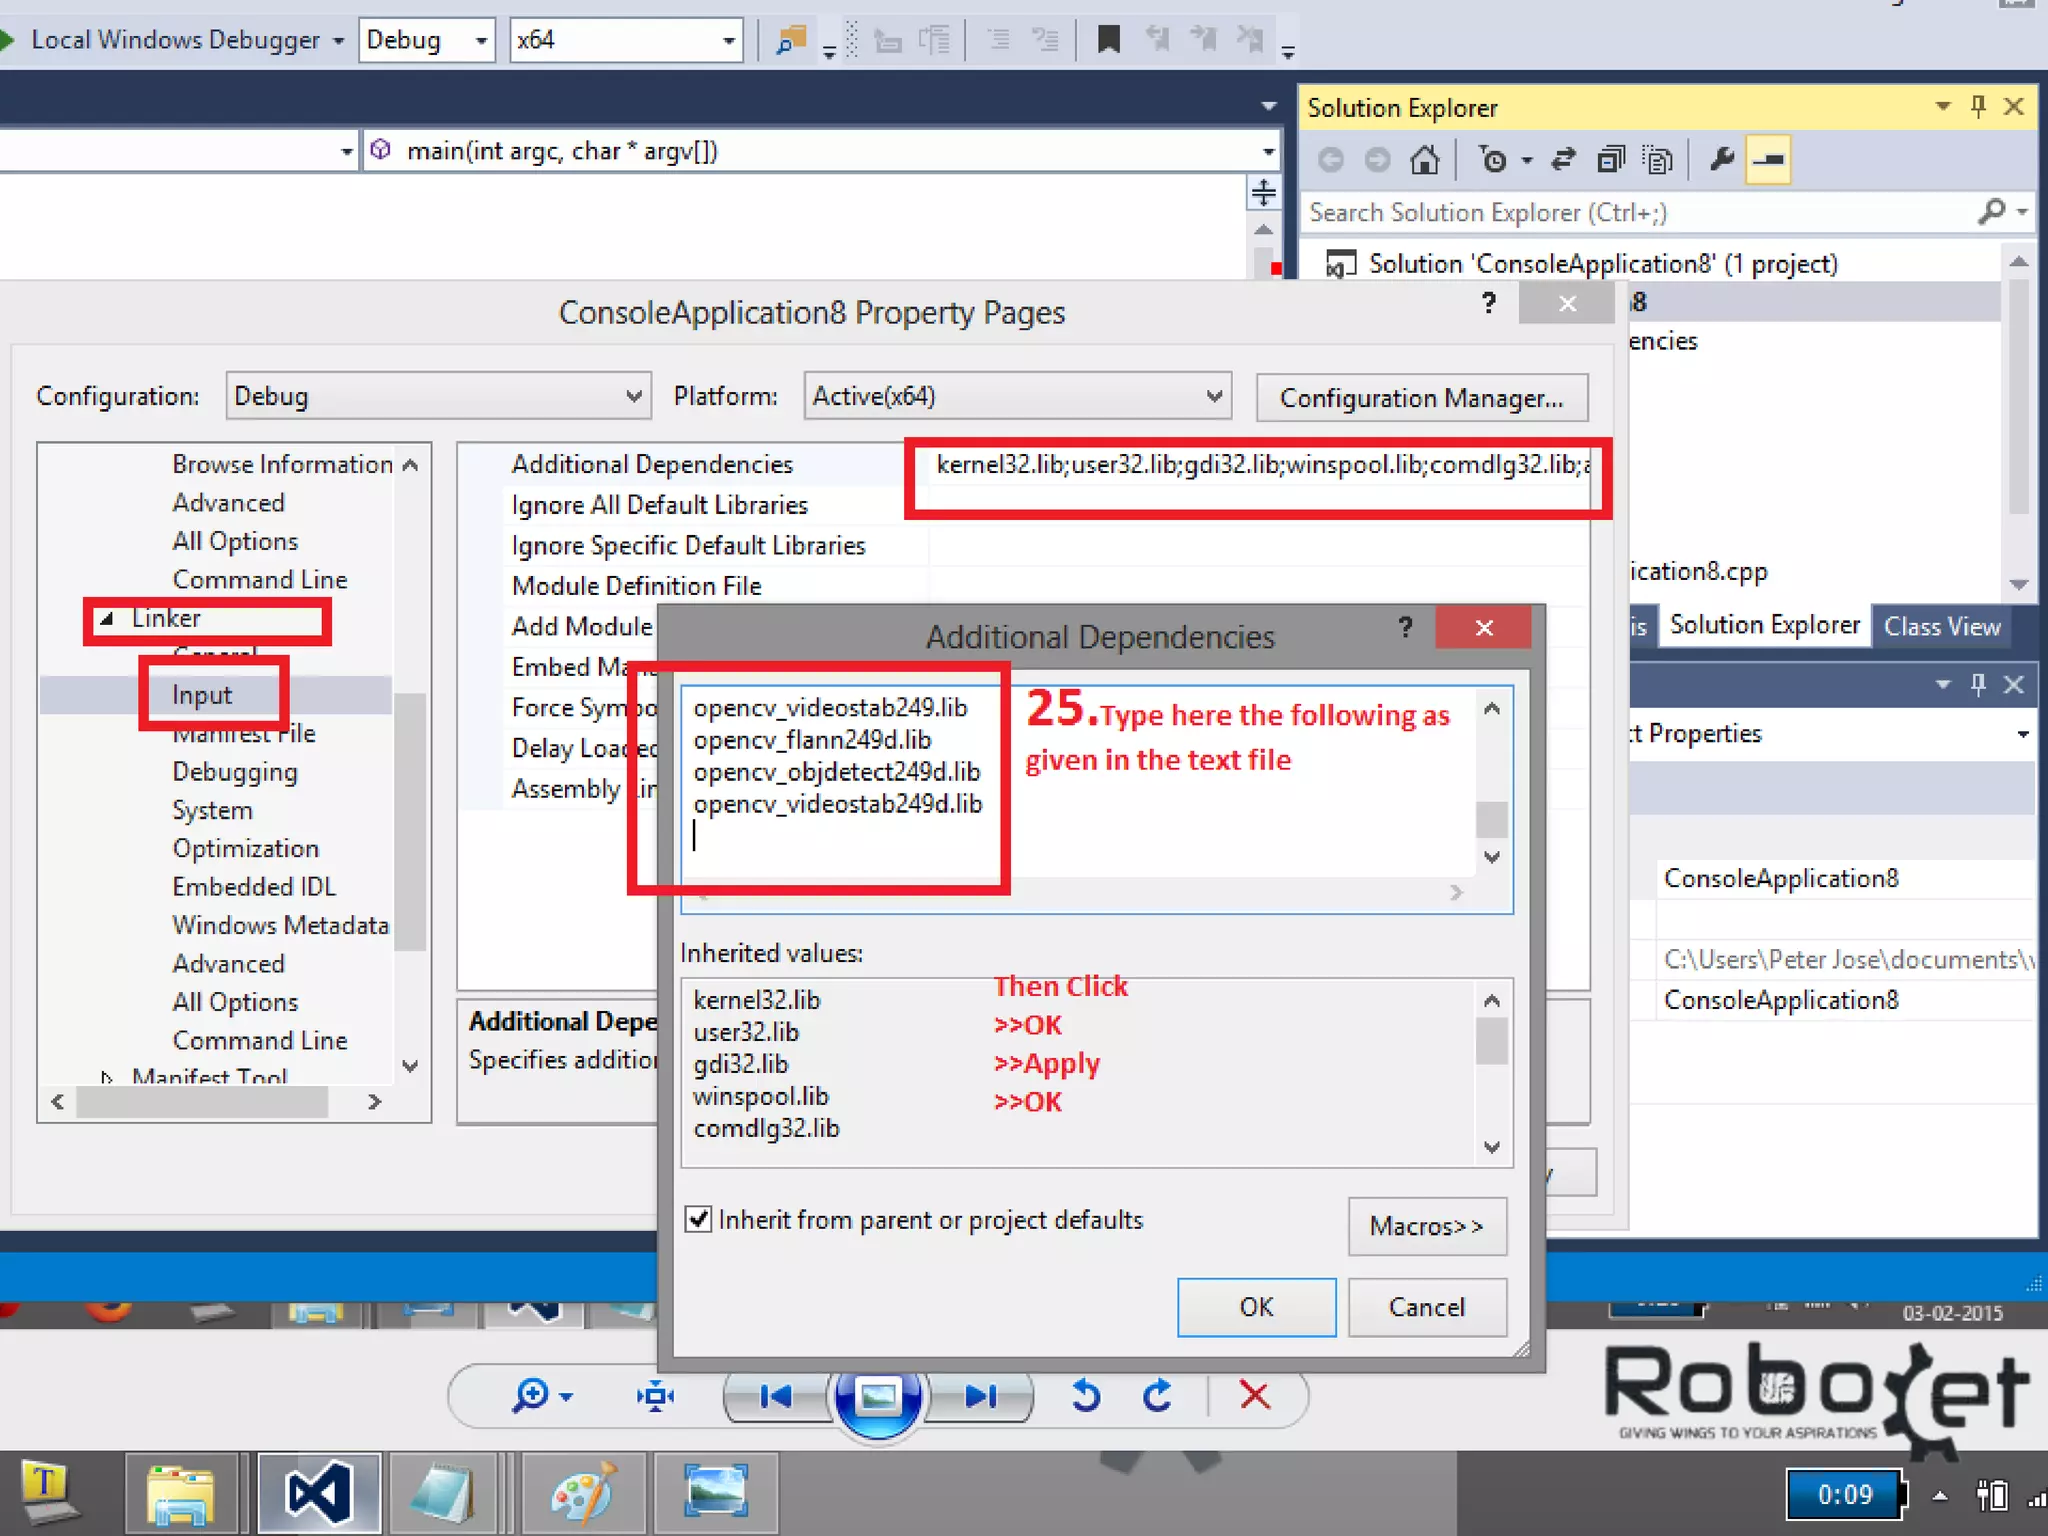Open the Configuration dropdown showing Debug
The image size is (2048, 1536).
pyautogui.click(x=438, y=396)
